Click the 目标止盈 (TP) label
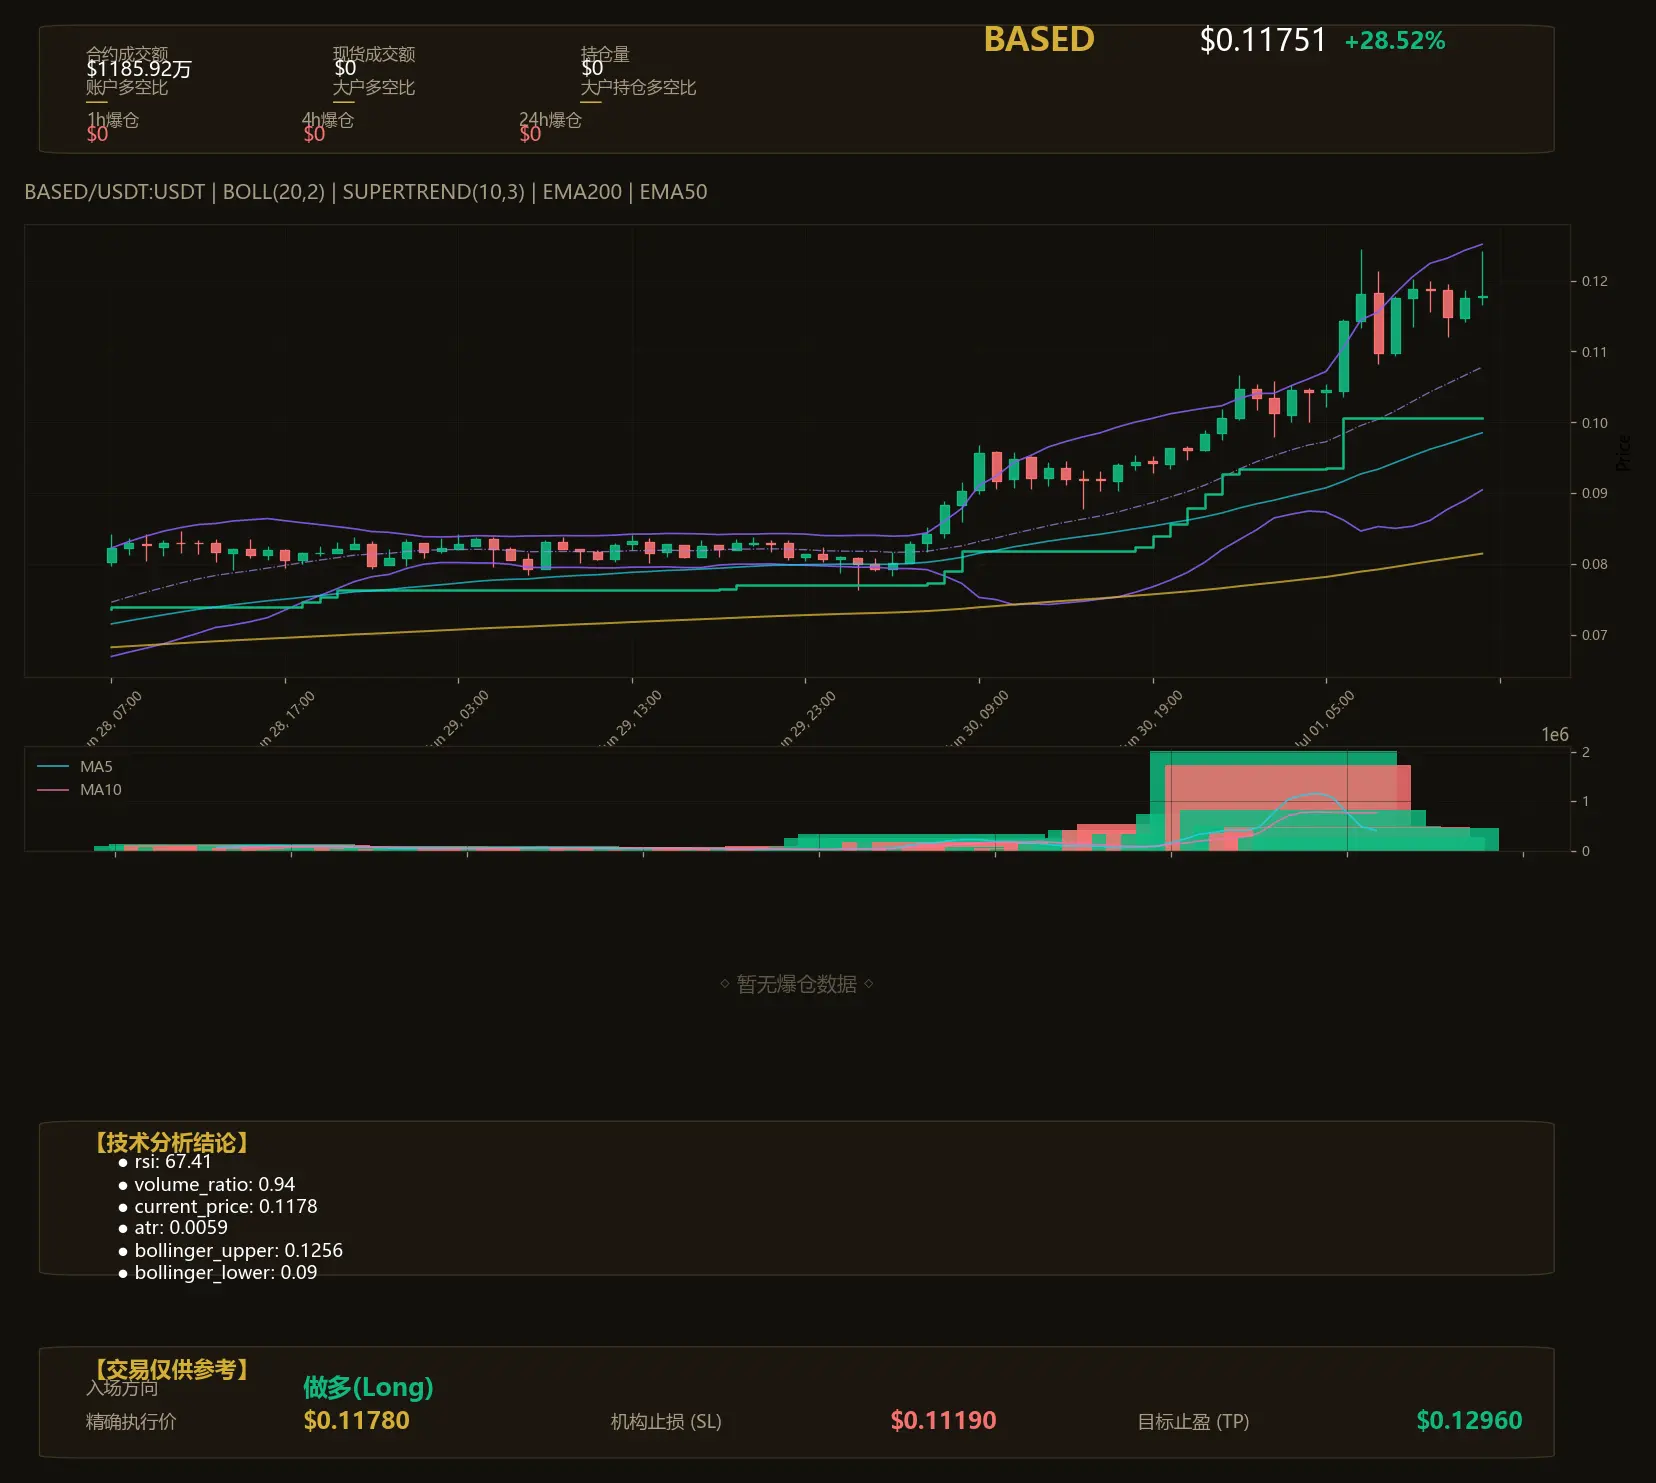Screen dimensions: 1656x1483 pos(1193,1422)
